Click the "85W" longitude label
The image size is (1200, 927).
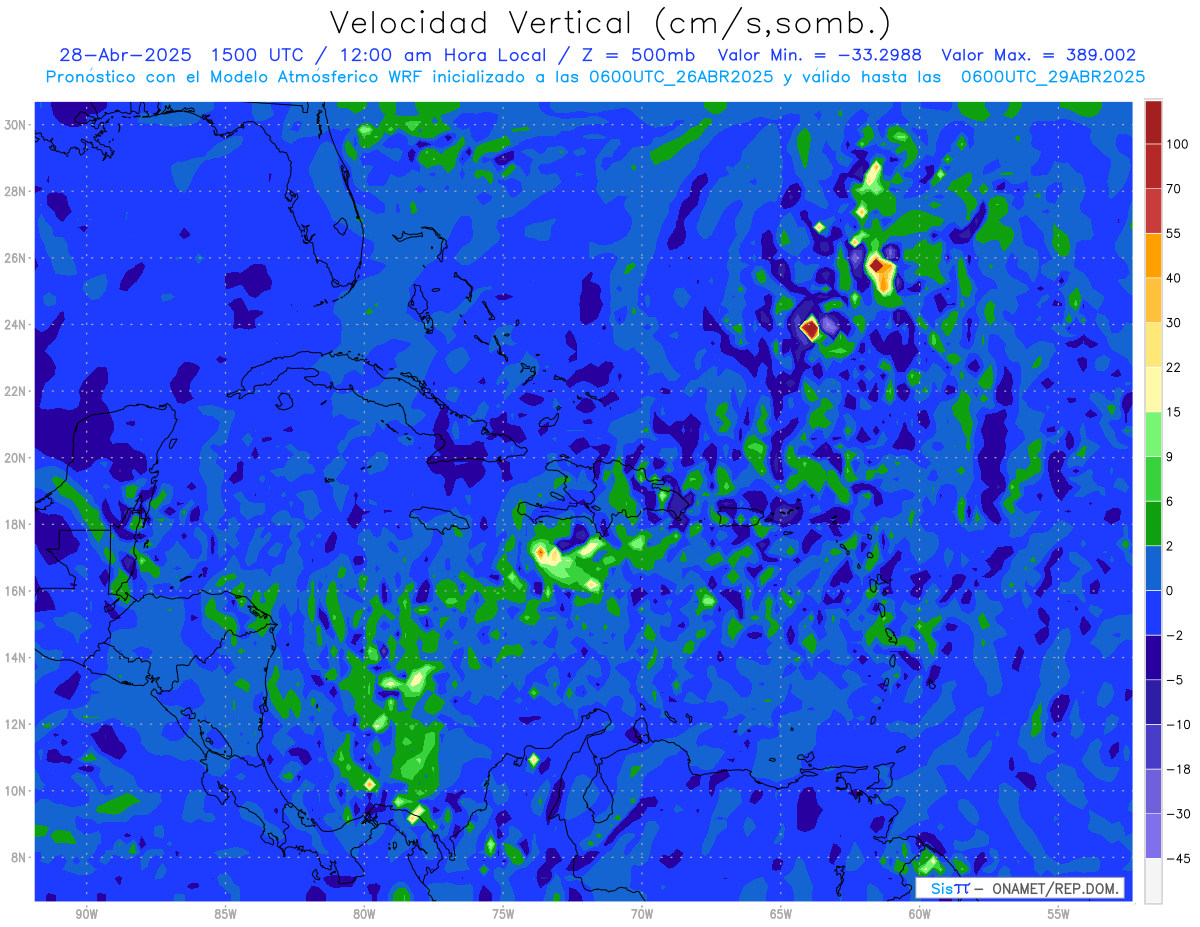click(225, 914)
